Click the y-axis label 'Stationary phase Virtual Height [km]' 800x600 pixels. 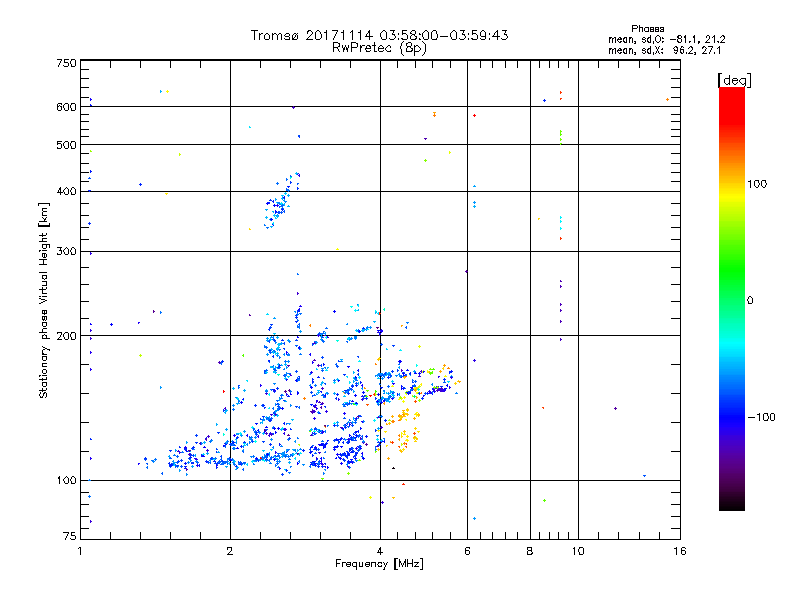point(44,301)
